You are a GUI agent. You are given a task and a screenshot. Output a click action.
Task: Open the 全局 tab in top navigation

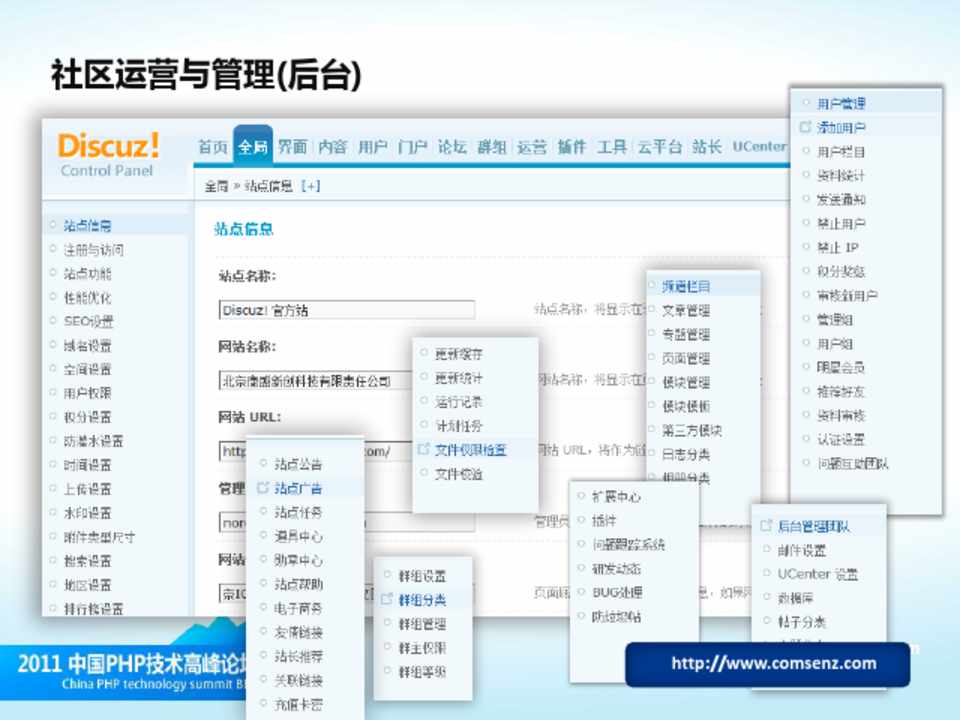coord(252,147)
